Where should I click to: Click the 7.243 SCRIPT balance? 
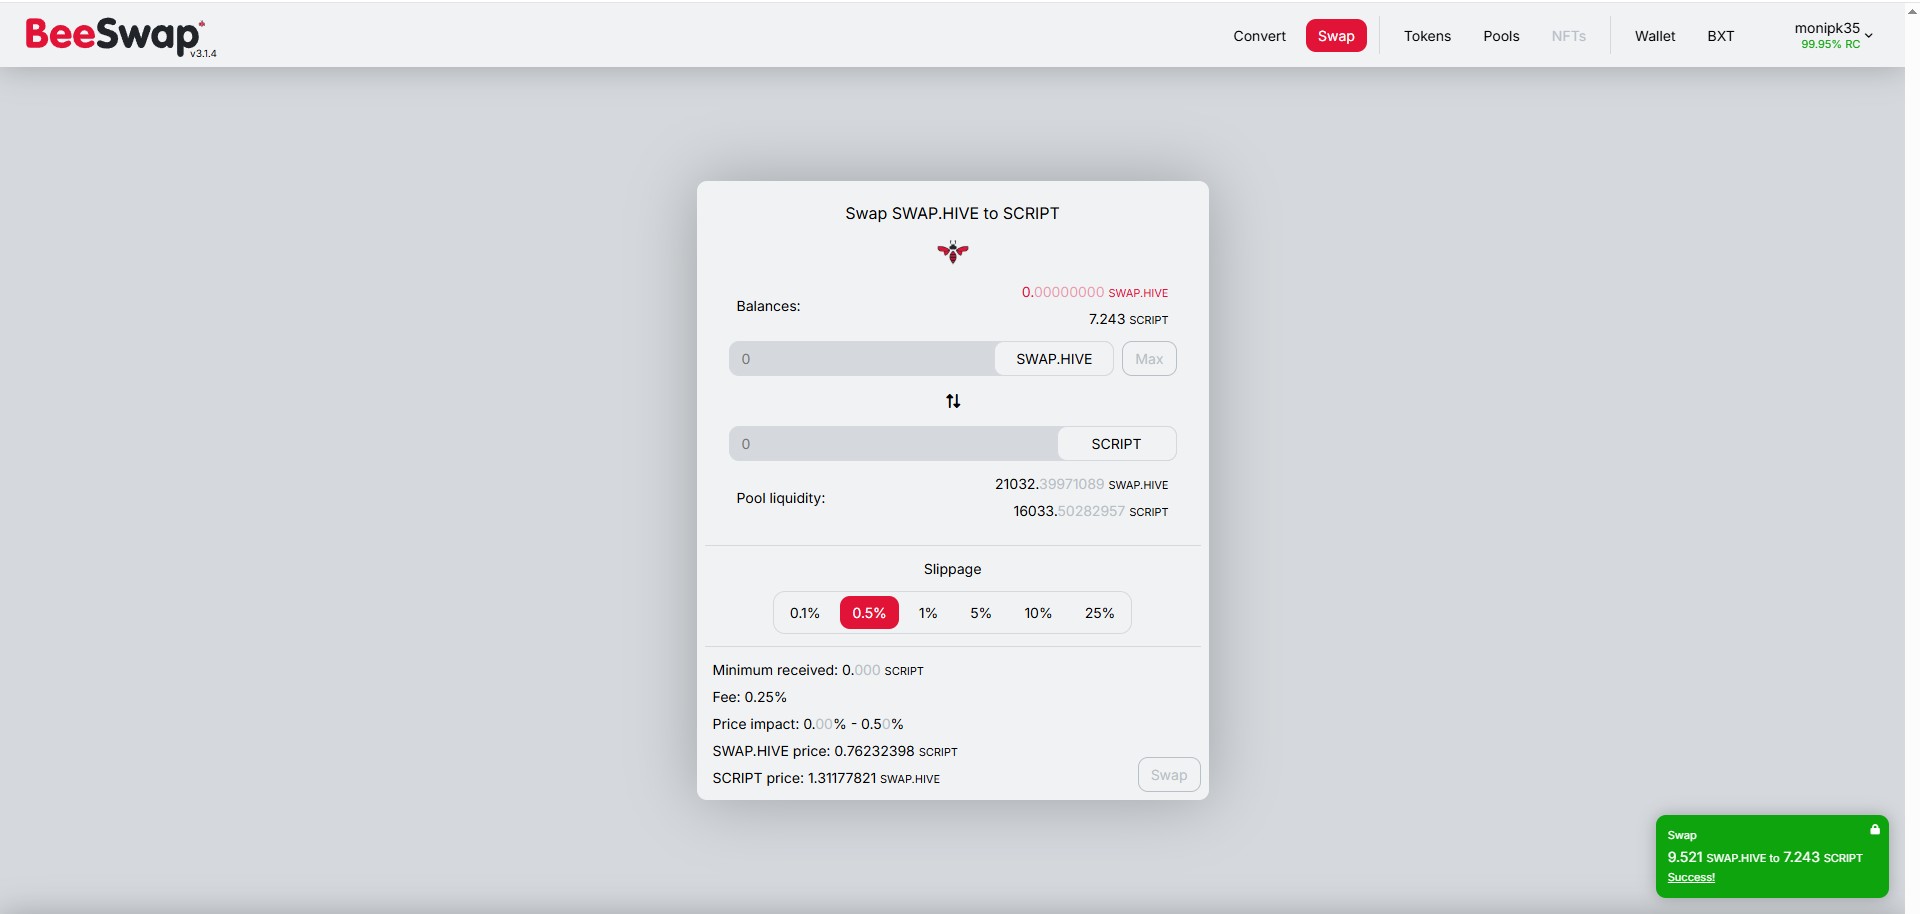pyautogui.click(x=1129, y=319)
